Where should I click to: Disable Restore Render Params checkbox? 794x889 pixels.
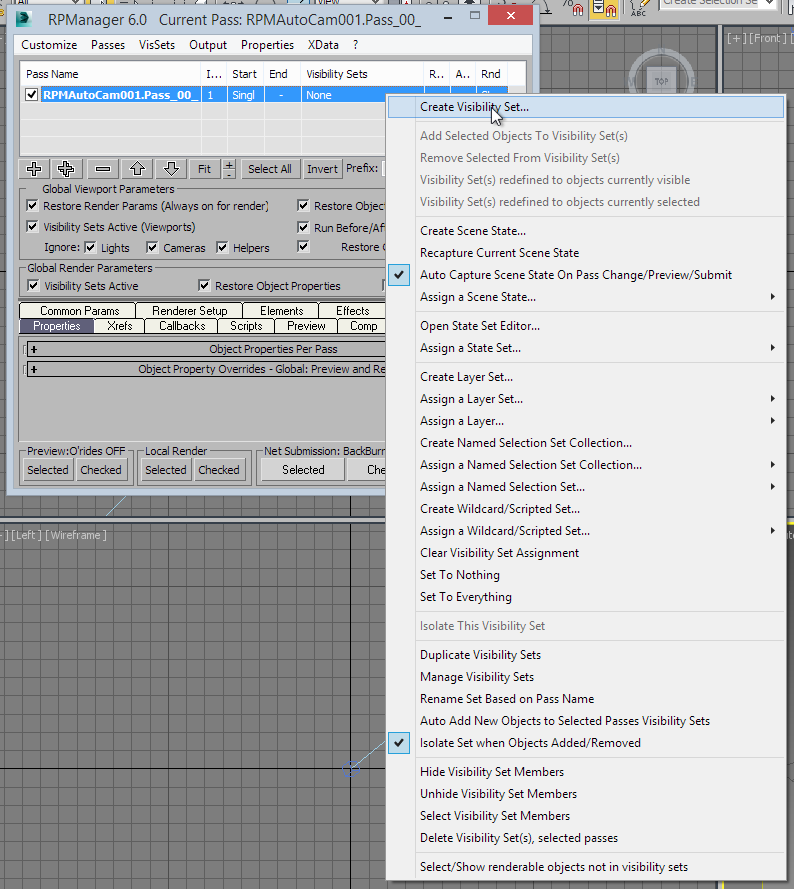[33, 206]
